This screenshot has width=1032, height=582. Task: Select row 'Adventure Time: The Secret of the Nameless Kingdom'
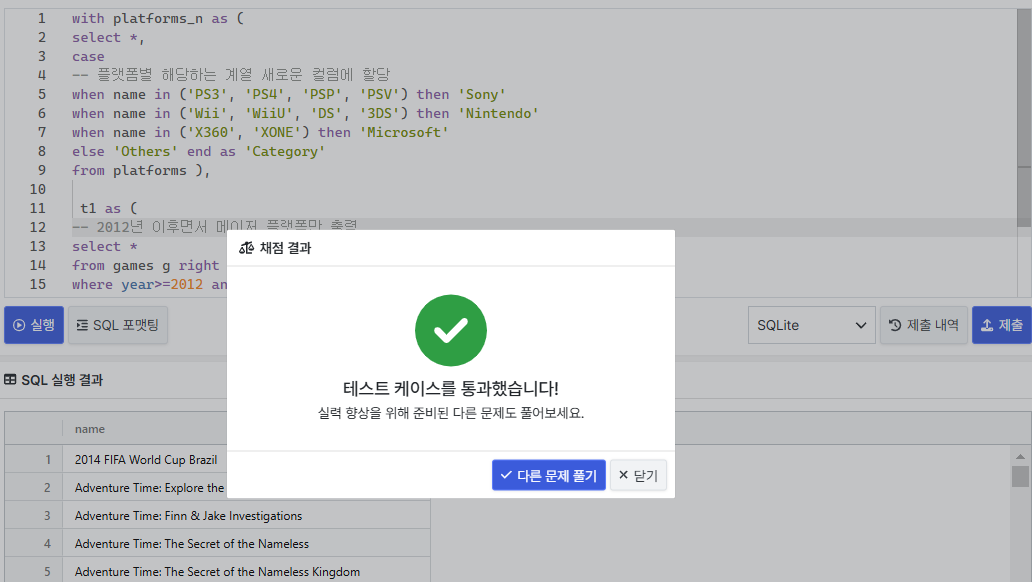[217, 571]
